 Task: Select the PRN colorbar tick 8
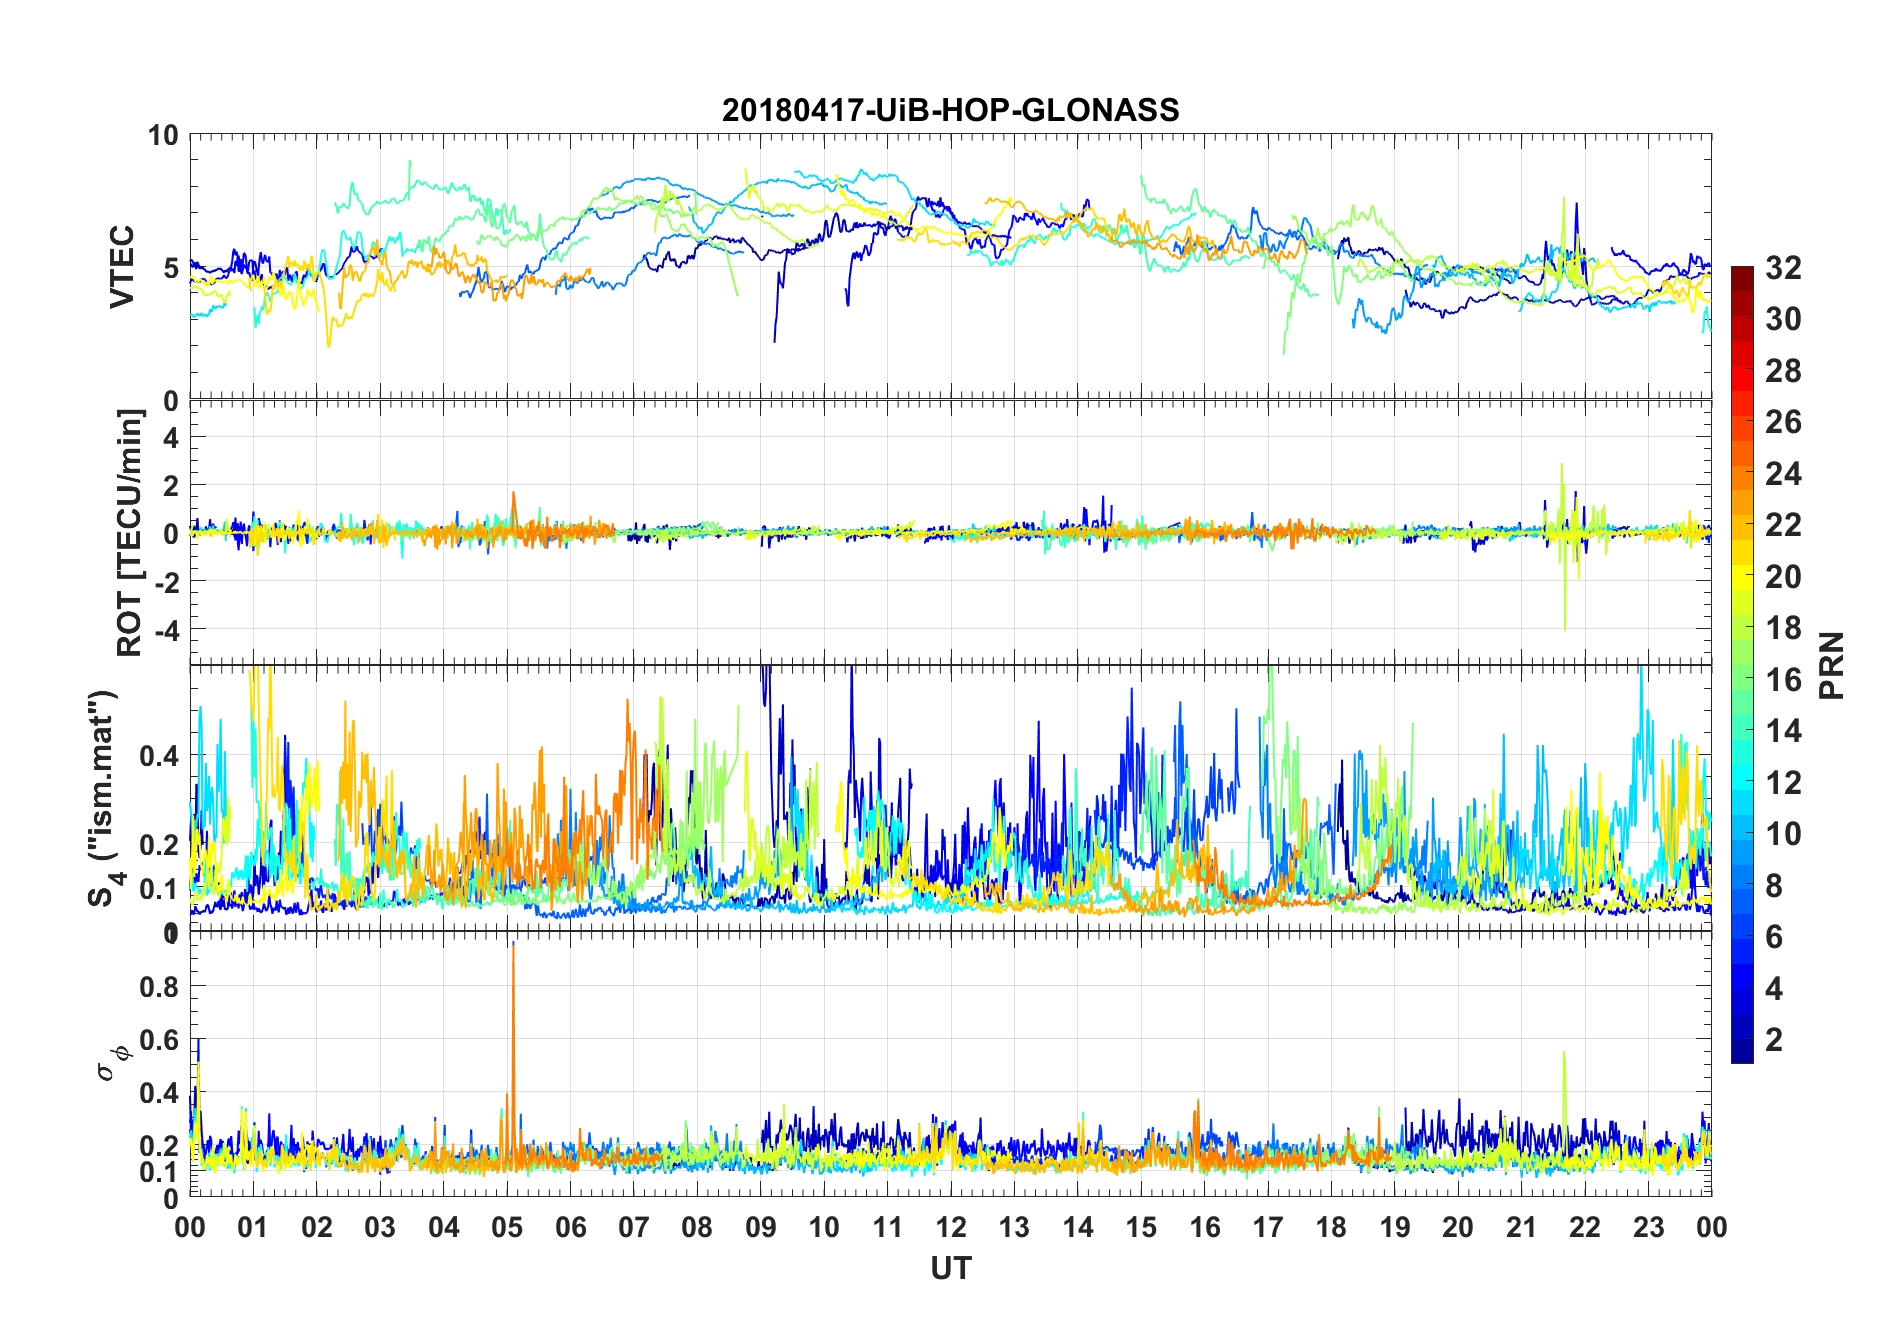point(1775,885)
